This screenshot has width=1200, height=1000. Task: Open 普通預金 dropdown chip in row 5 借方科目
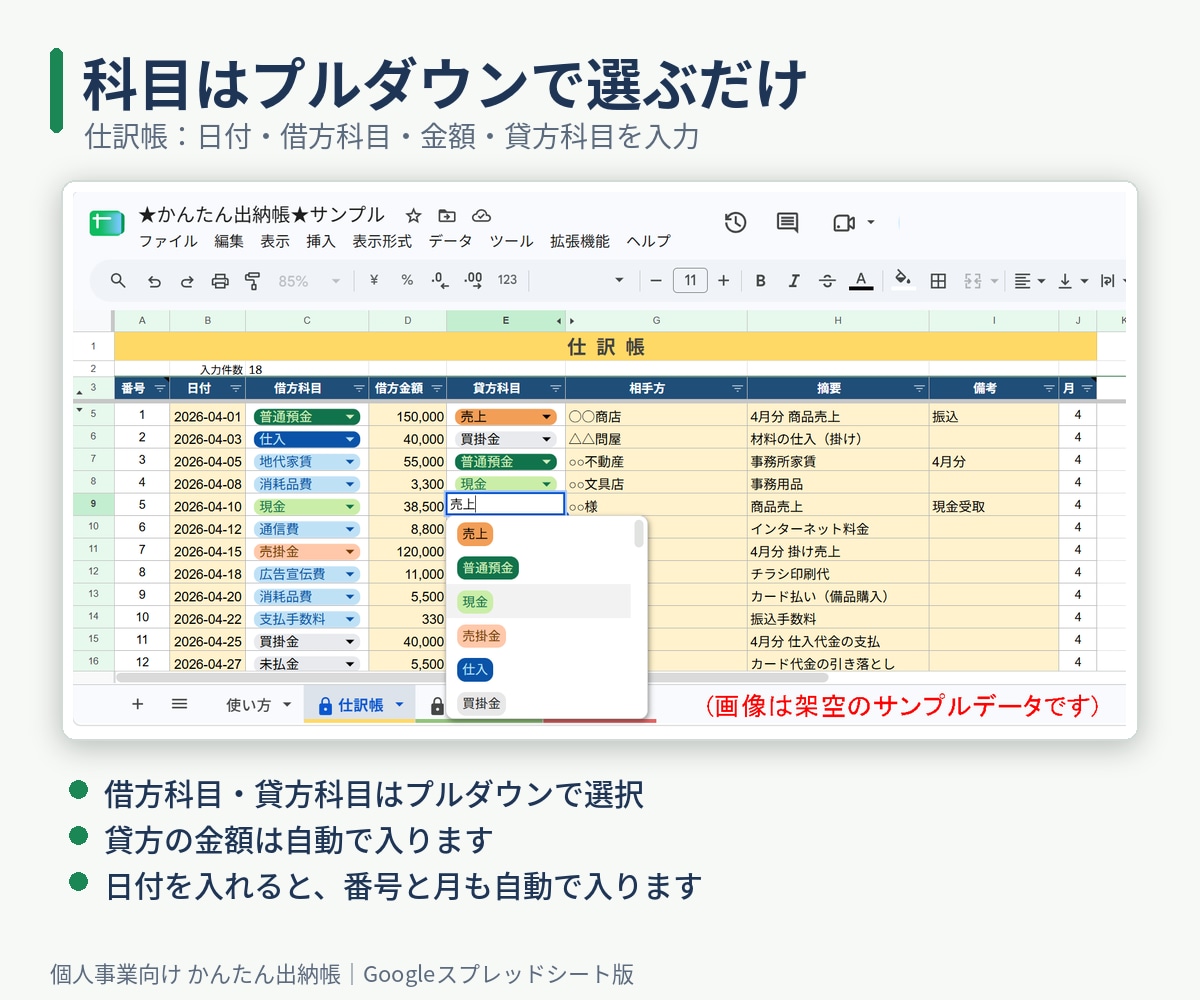tap(306, 417)
